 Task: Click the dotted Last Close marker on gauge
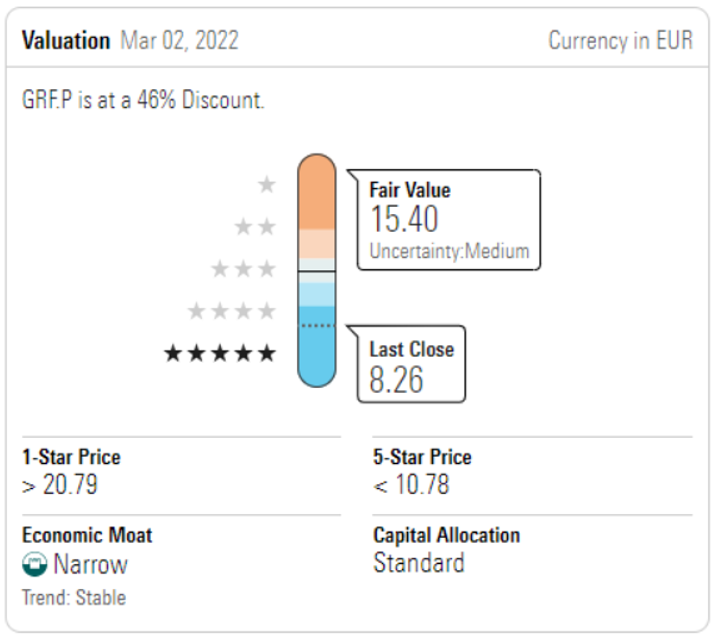coord(316,326)
